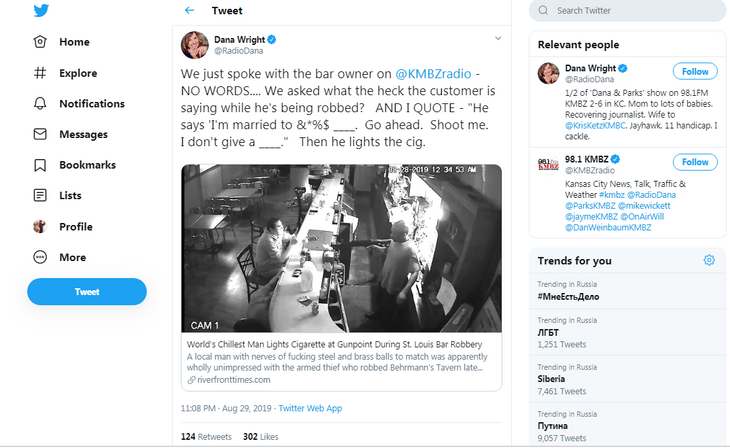The image size is (730, 448).
Task: Click the Notifications bell icon
Action: click(x=40, y=104)
